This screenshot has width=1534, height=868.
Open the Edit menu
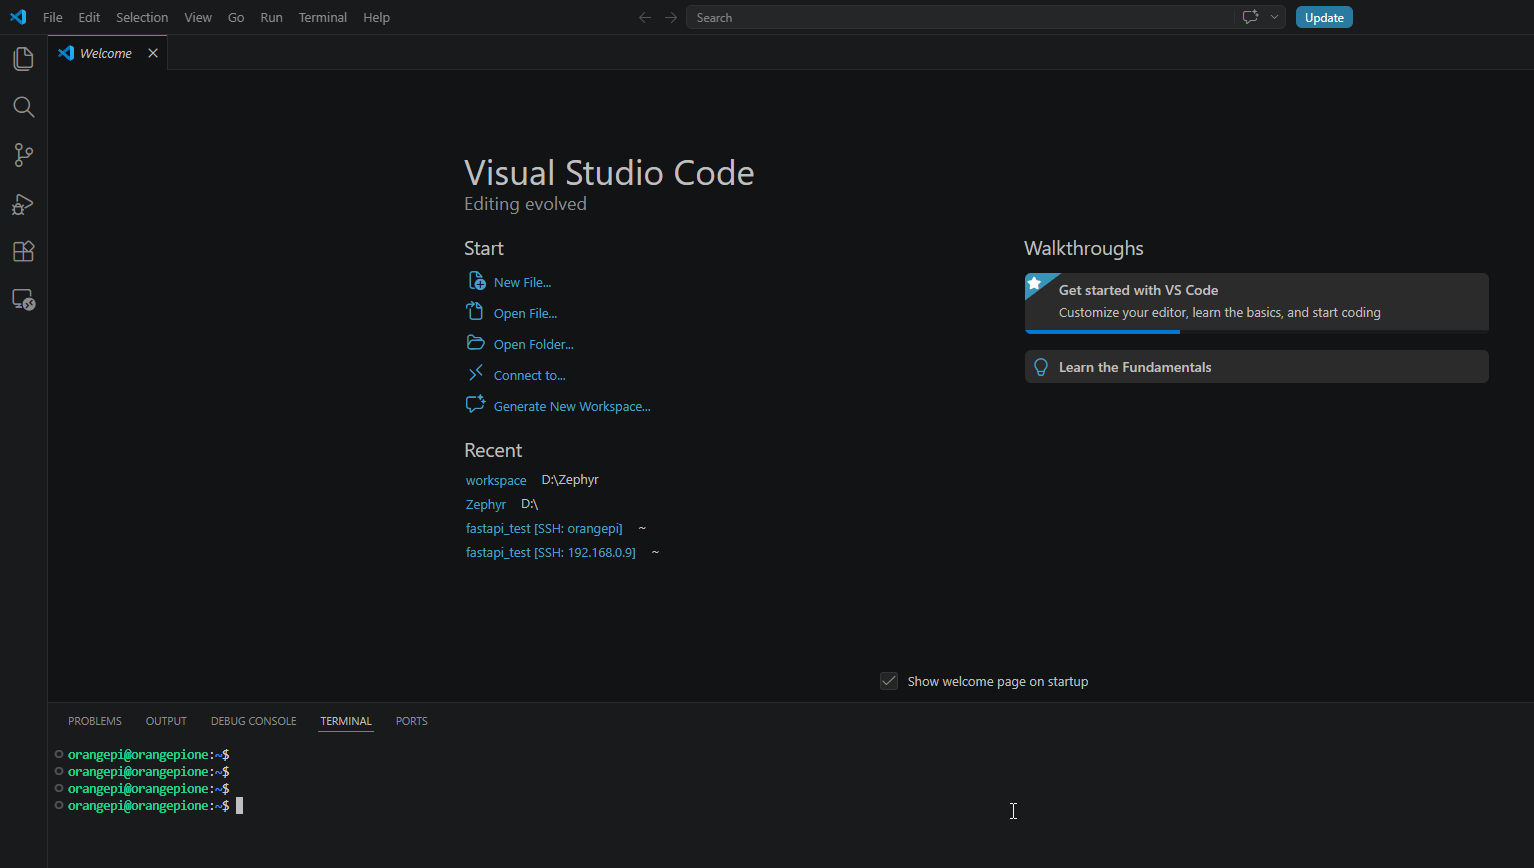click(89, 17)
